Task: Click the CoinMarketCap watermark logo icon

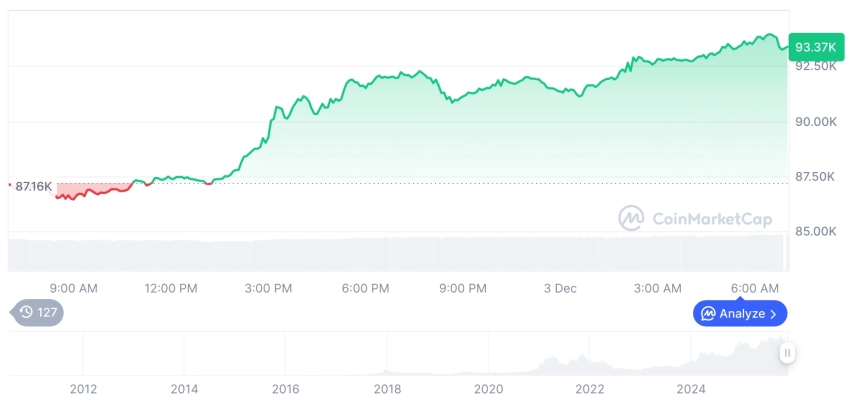Action: click(630, 218)
